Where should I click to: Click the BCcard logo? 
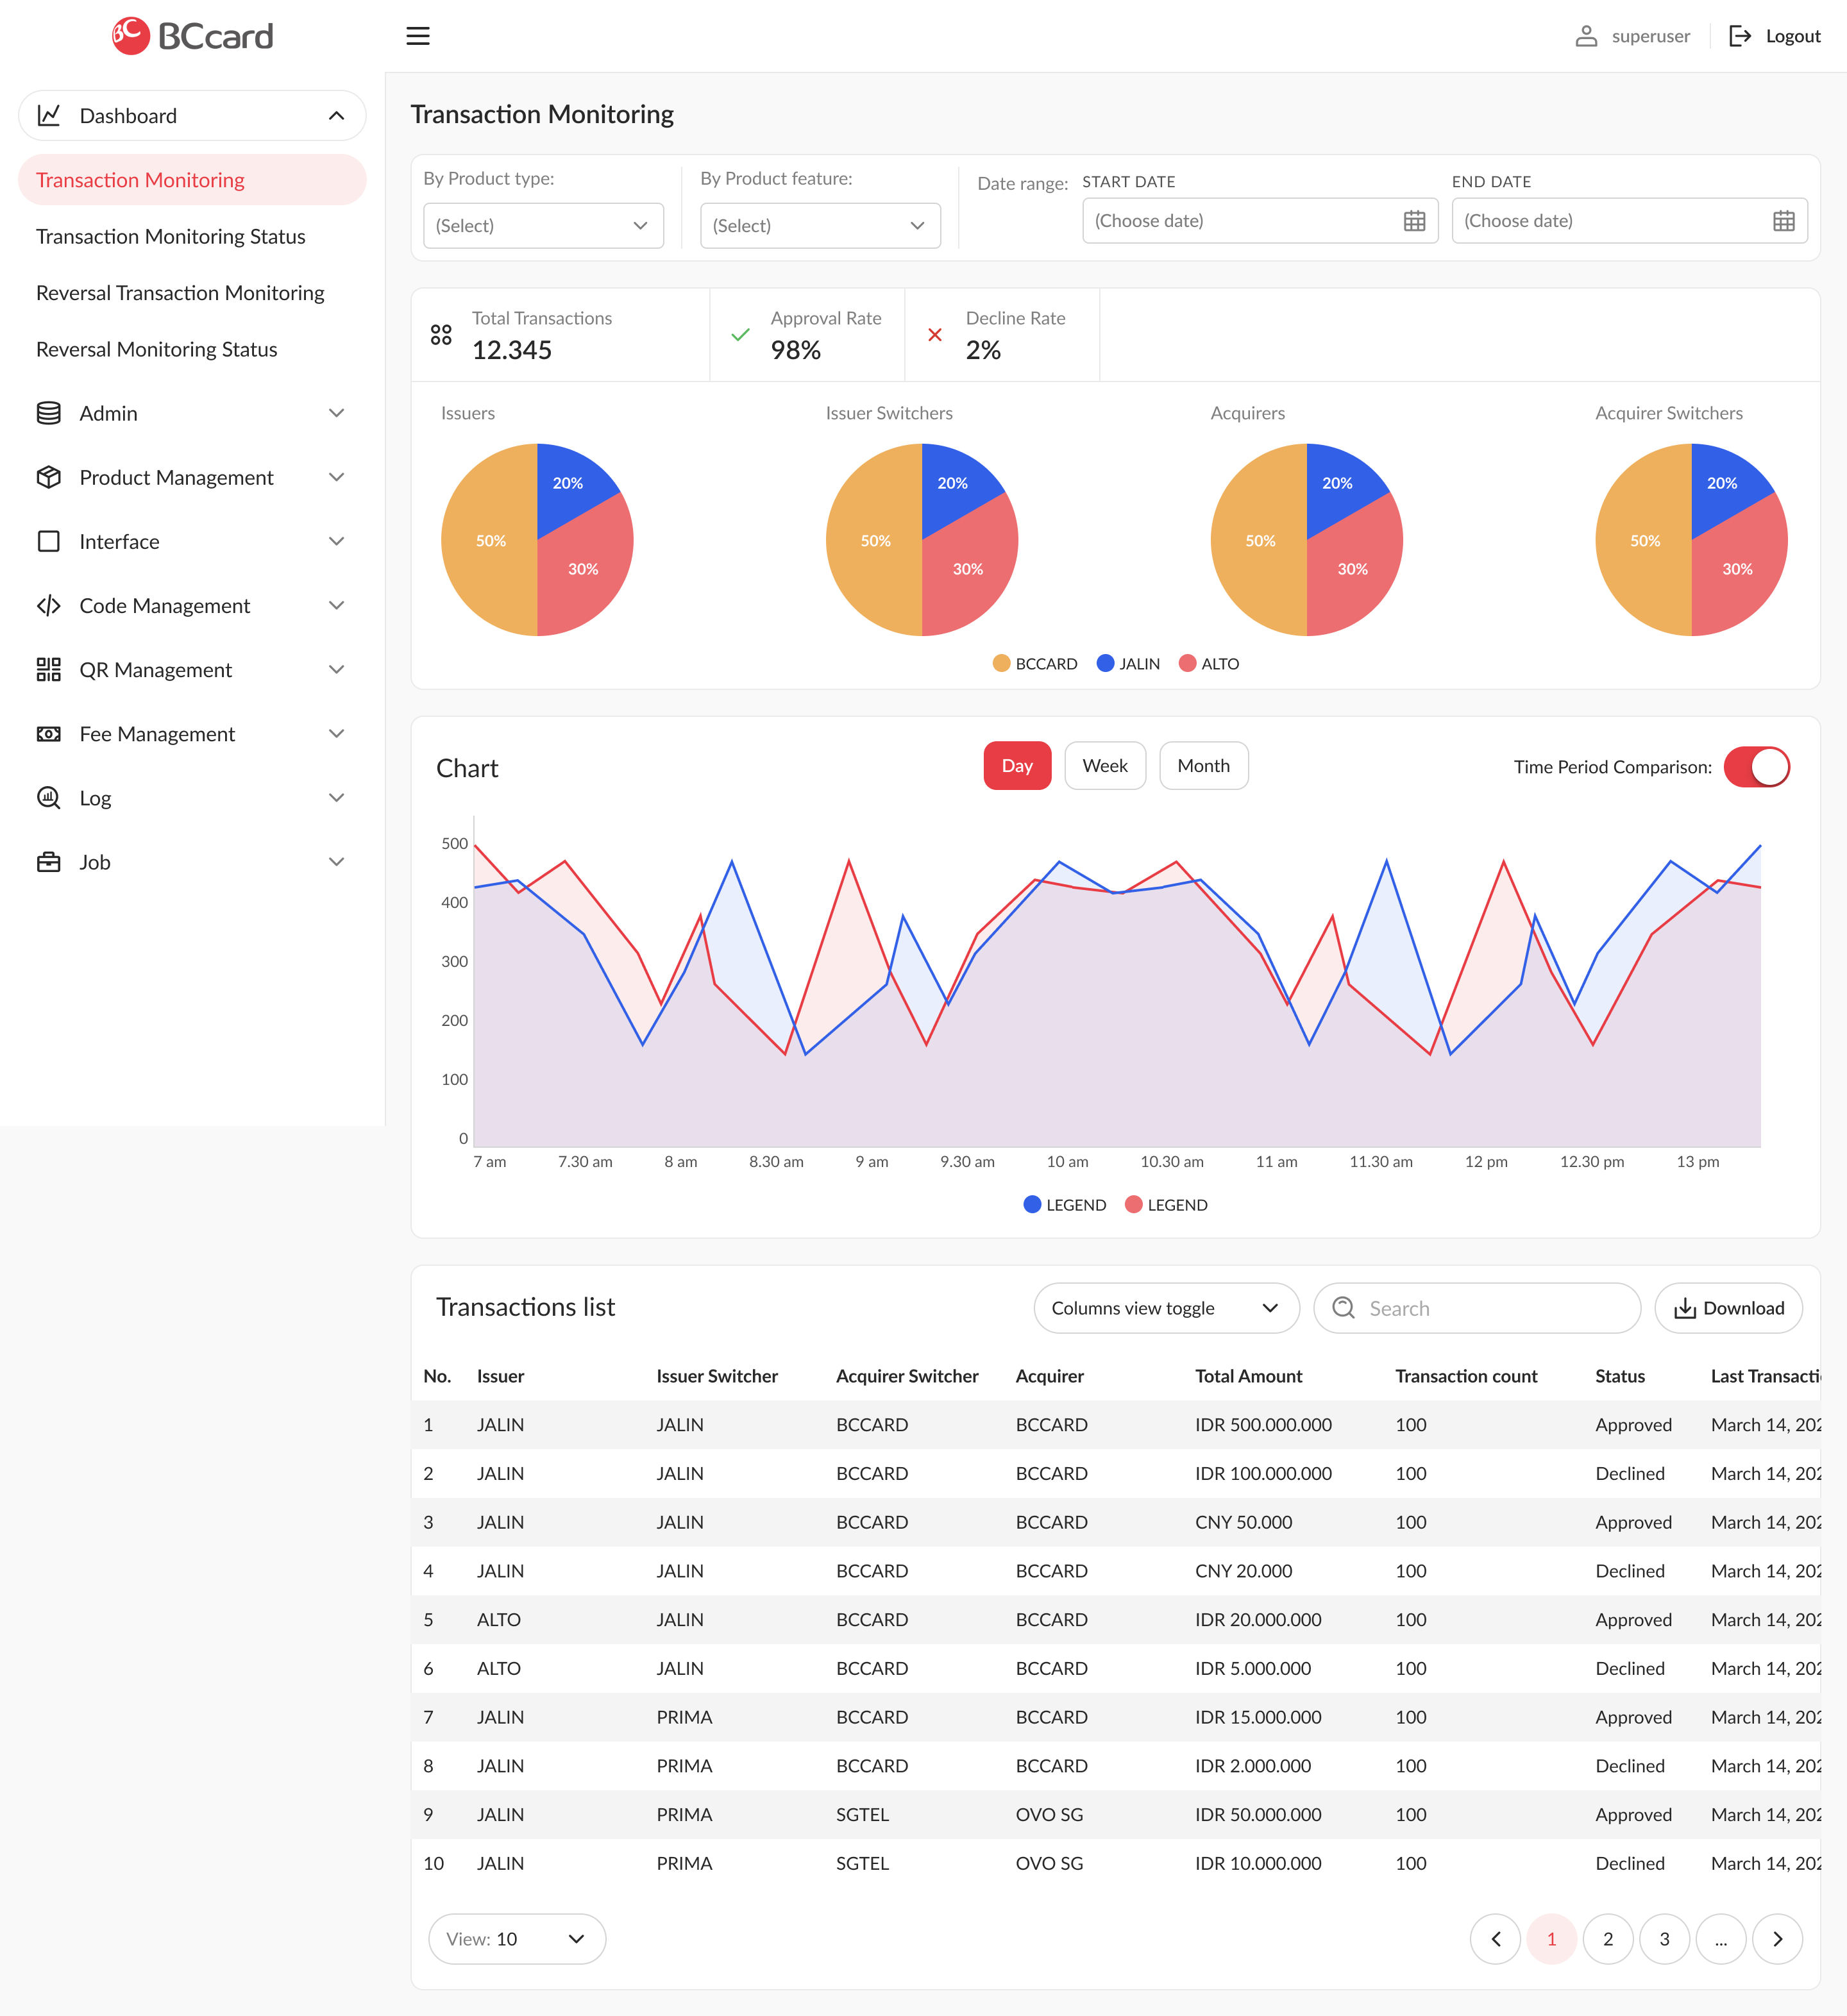192,35
